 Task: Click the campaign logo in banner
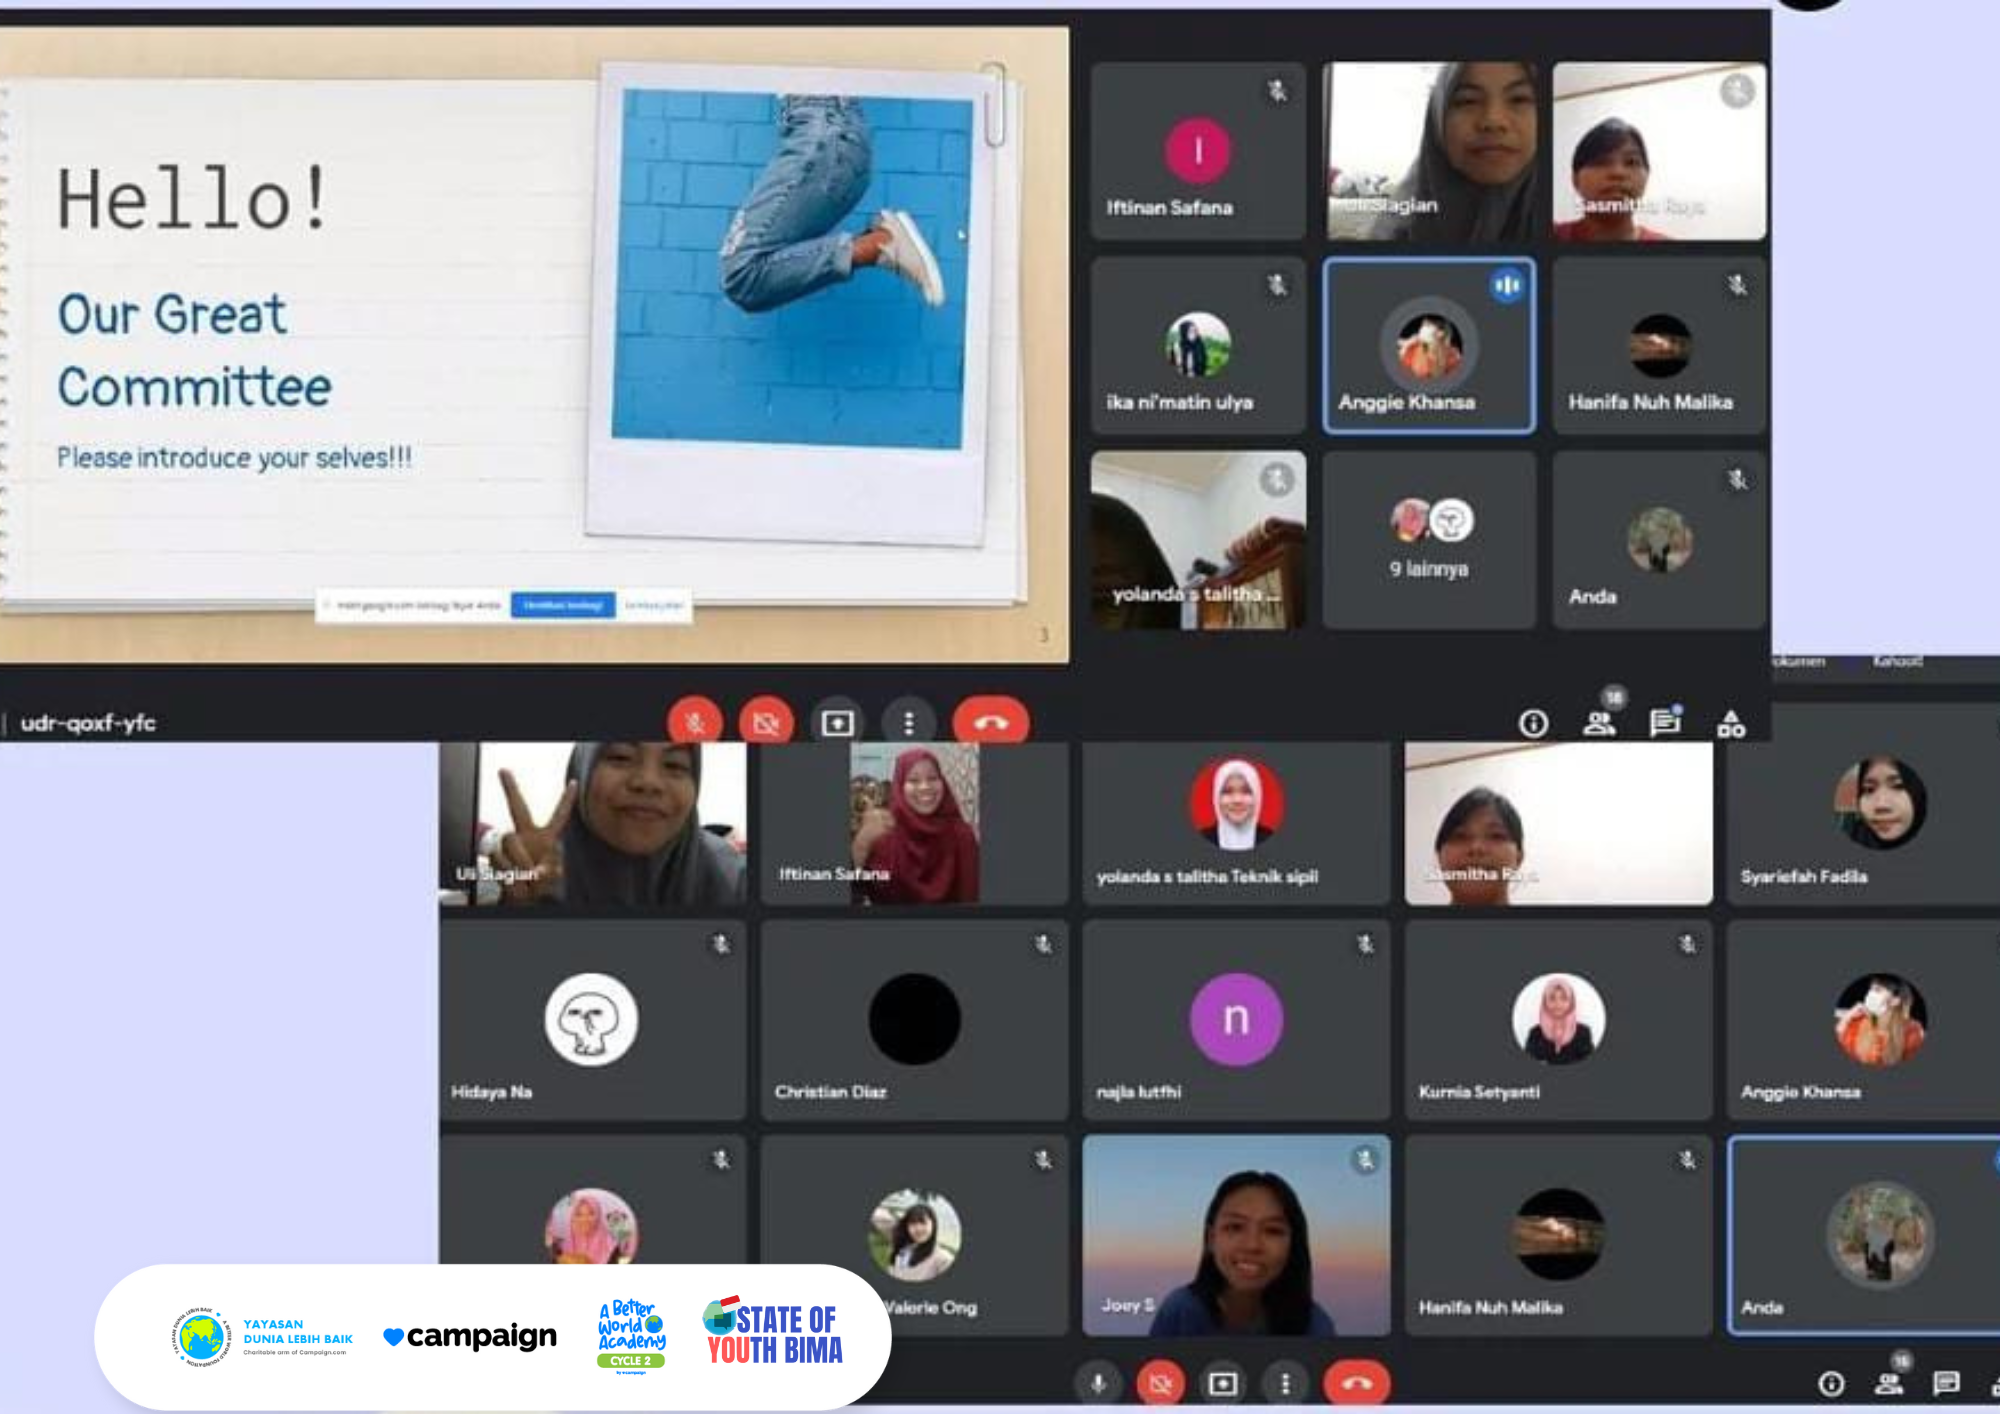click(x=470, y=1336)
